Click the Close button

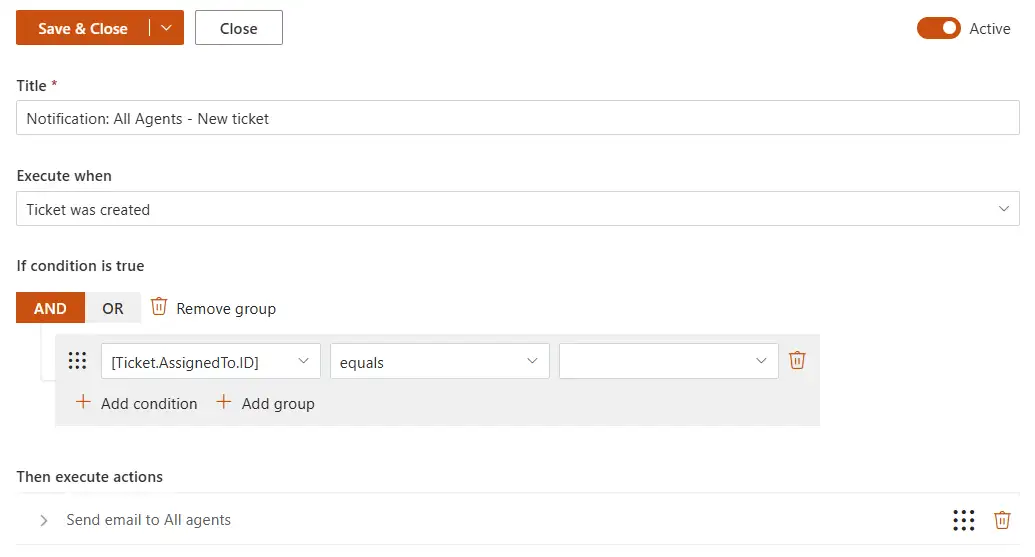pyautogui.click(x=239, y=28)
